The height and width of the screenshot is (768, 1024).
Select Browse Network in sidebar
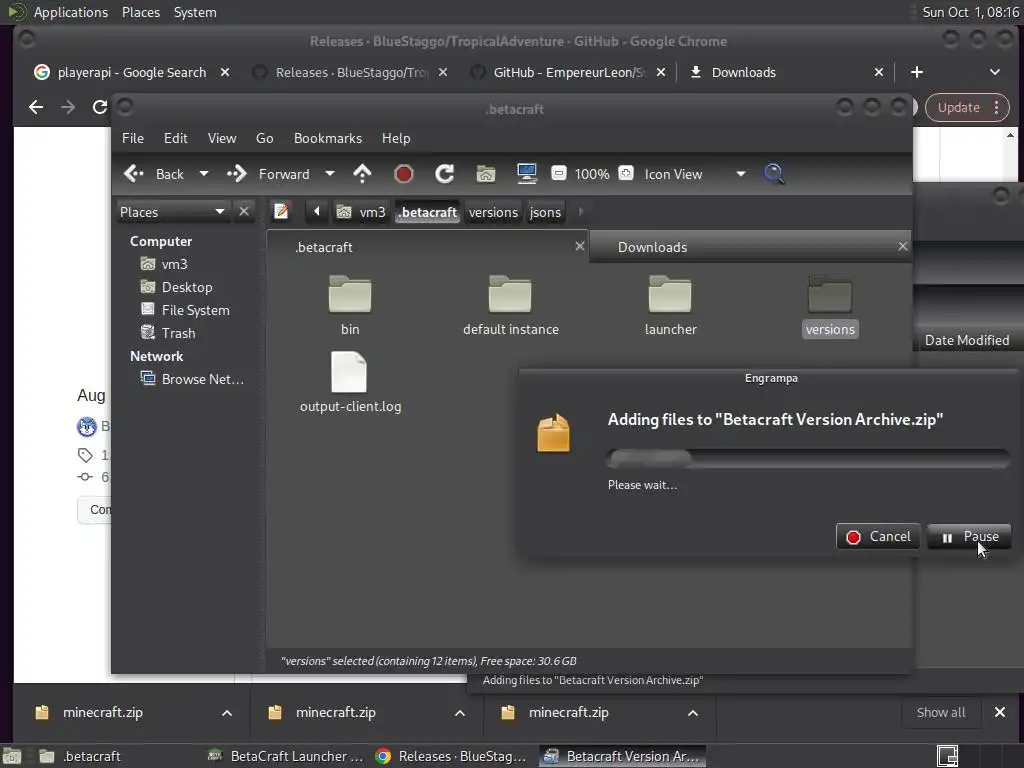click(202, 379)
